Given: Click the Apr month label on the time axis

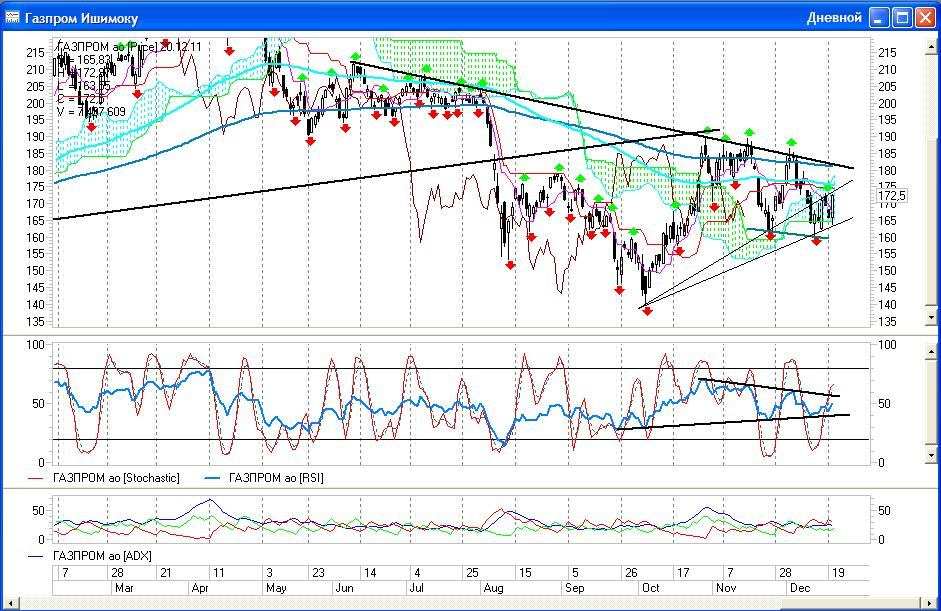Looking at the screenshot, I should [200, 588].
